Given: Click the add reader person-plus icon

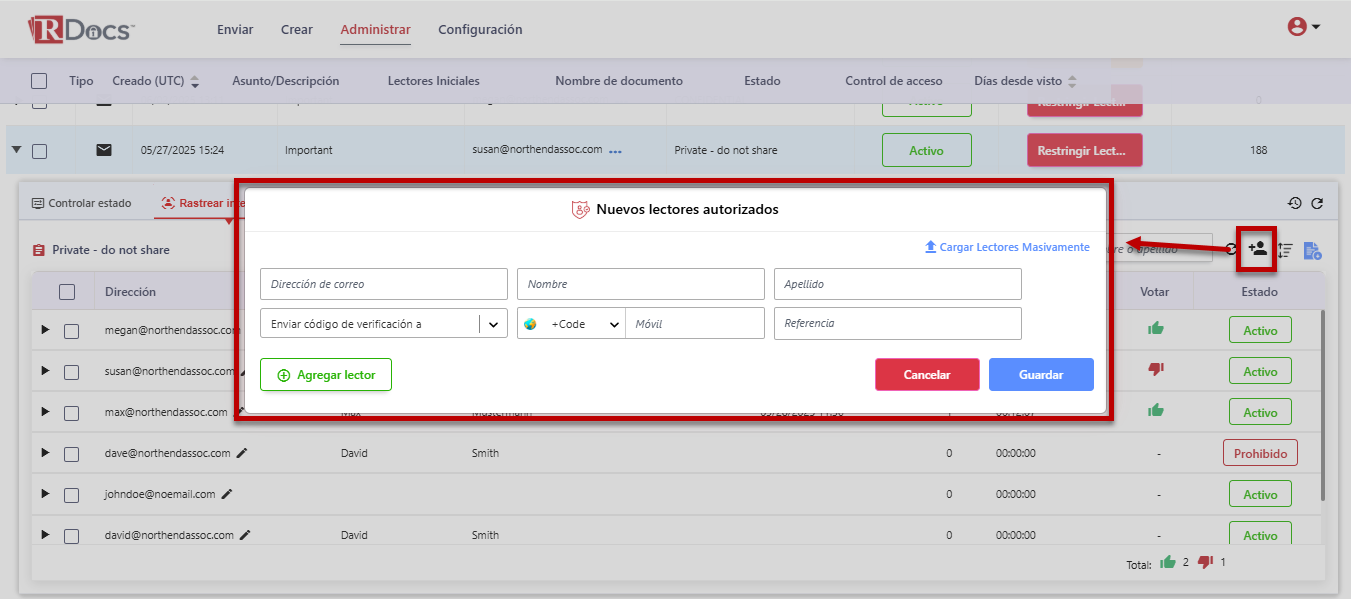Looking at the screenshot, I should click(x=1257, y=249).
